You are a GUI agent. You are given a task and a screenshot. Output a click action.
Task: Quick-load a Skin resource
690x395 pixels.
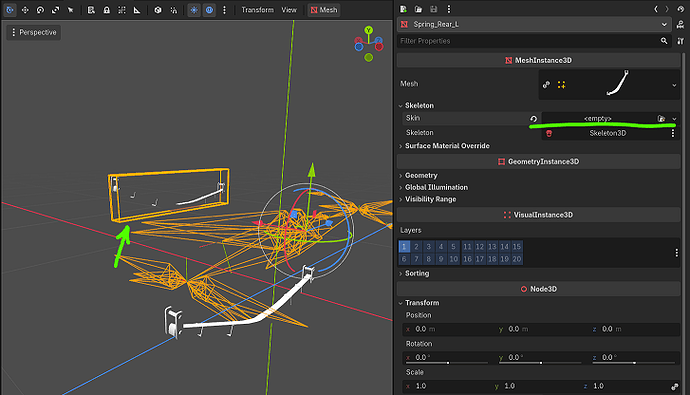[x=661, y=118]
